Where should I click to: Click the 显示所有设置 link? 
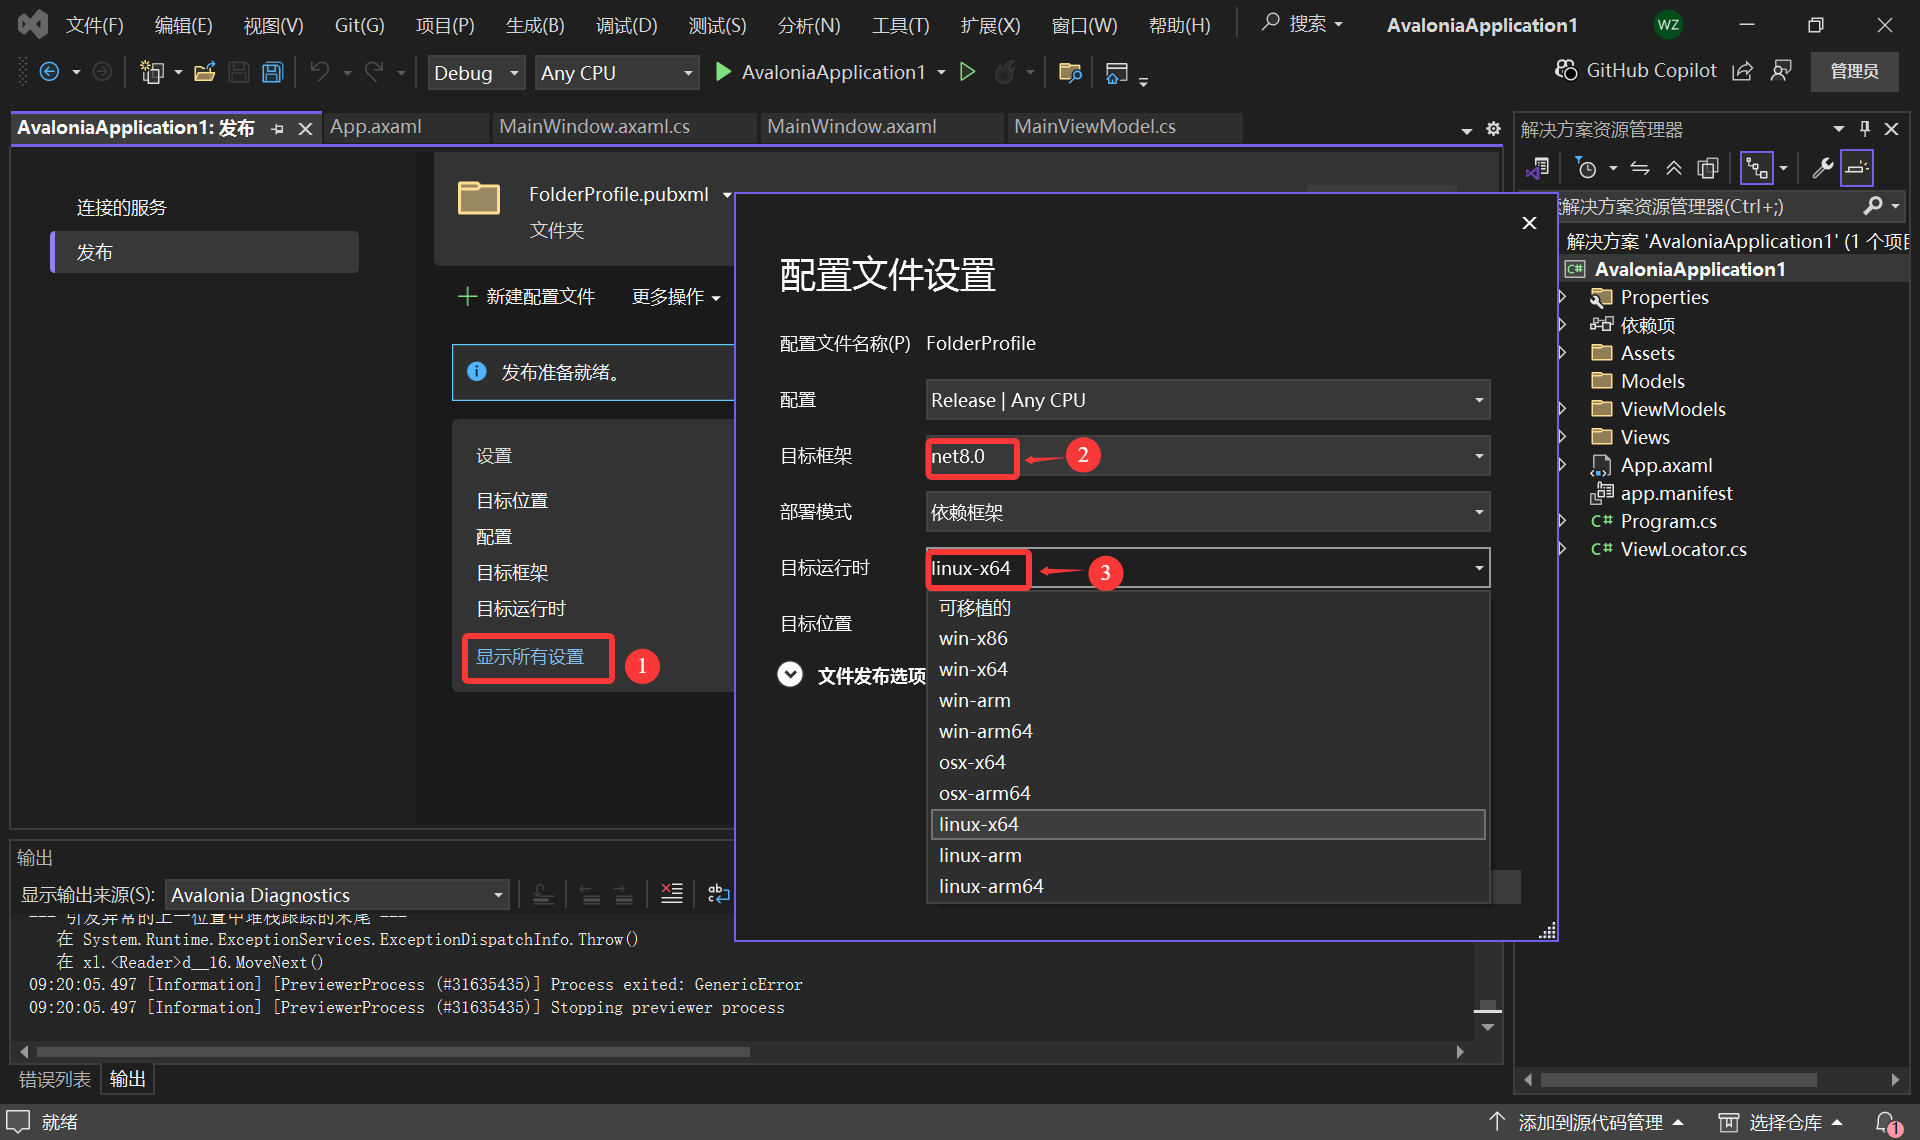[x=530, y=657]
